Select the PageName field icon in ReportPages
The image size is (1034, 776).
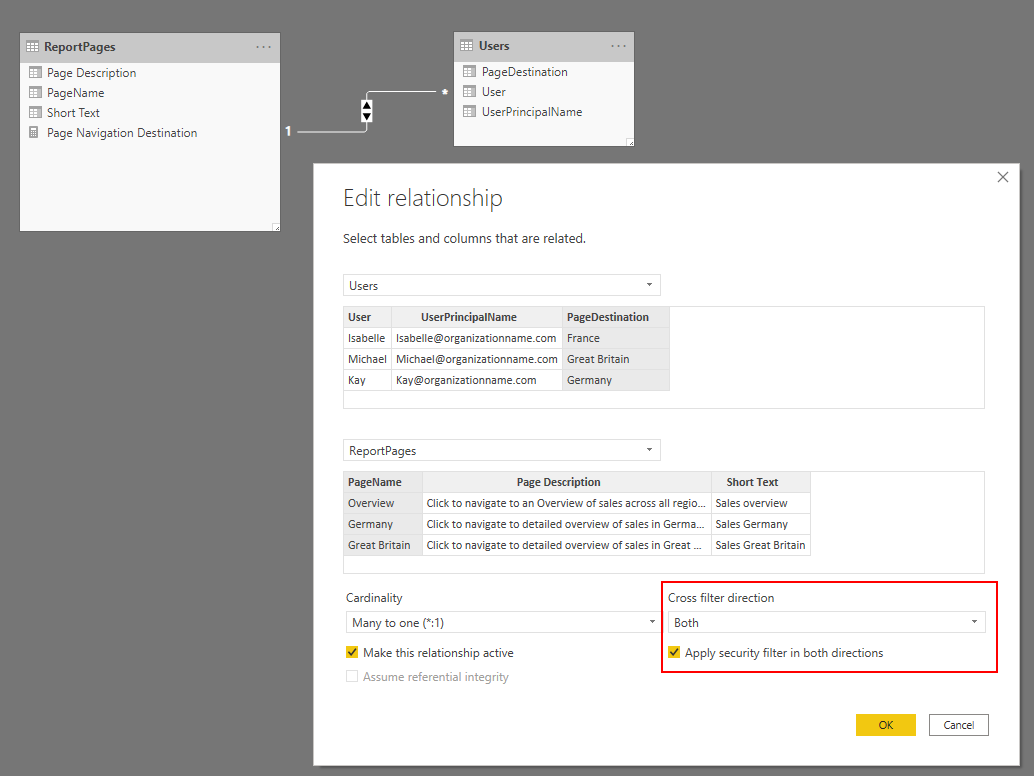pyautogui.click(x=34, y=92)
